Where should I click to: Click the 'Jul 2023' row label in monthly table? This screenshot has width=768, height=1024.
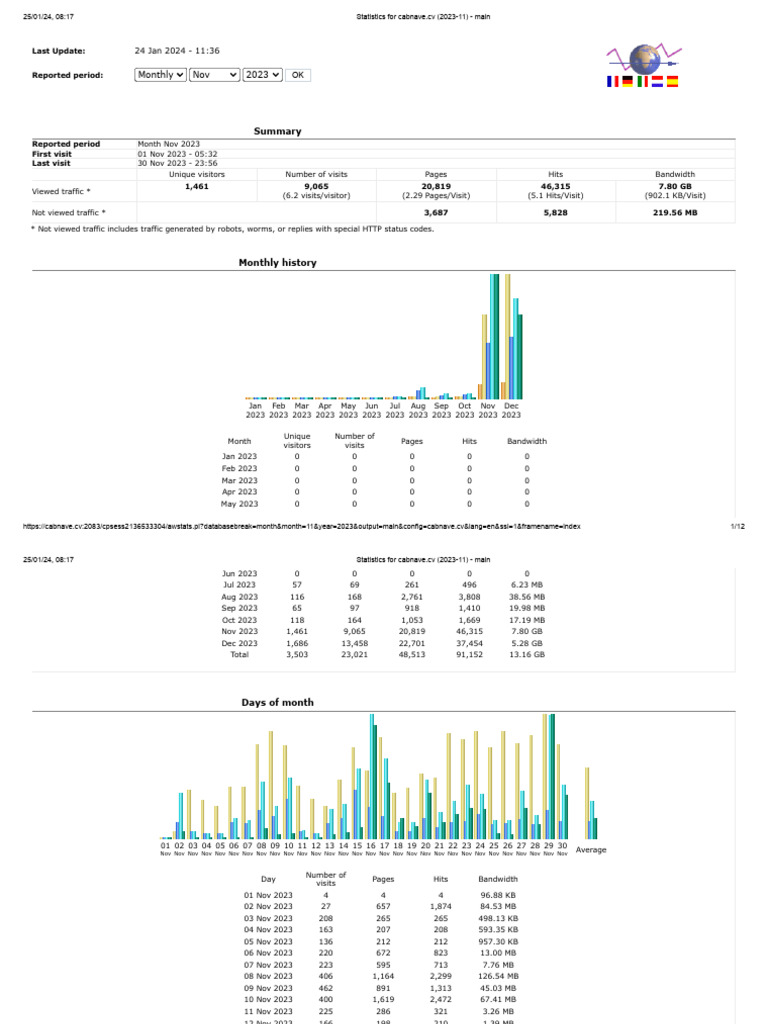pos(239,585)
